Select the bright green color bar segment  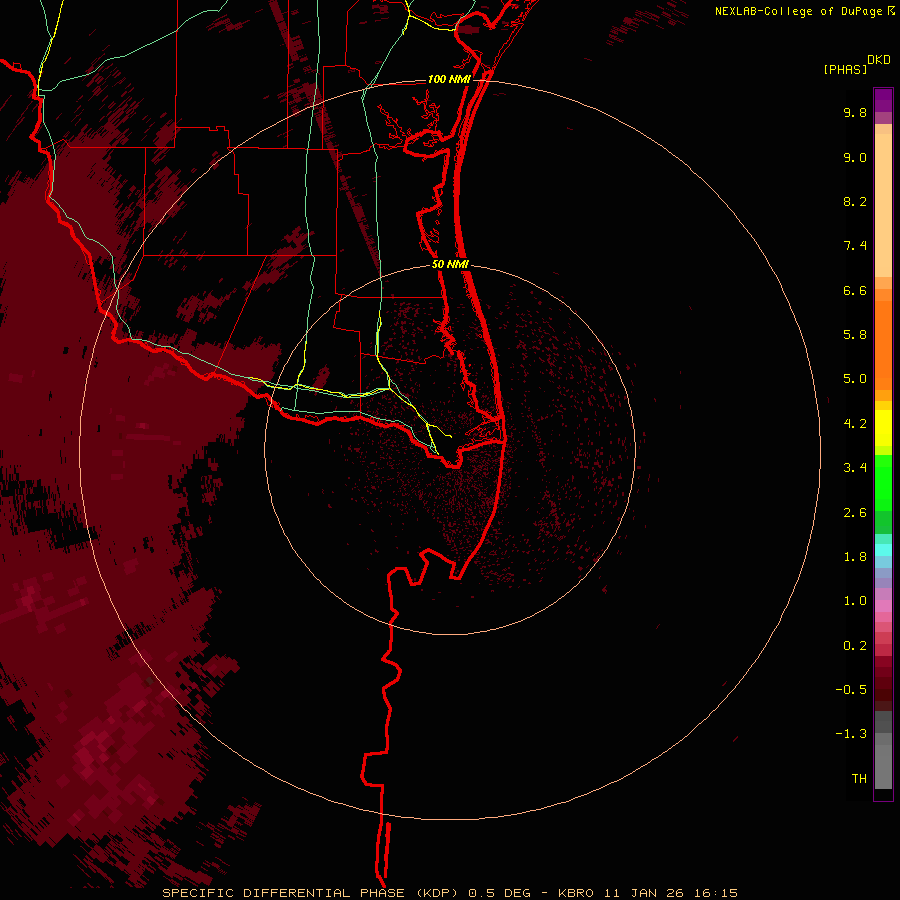pos(883,483)
